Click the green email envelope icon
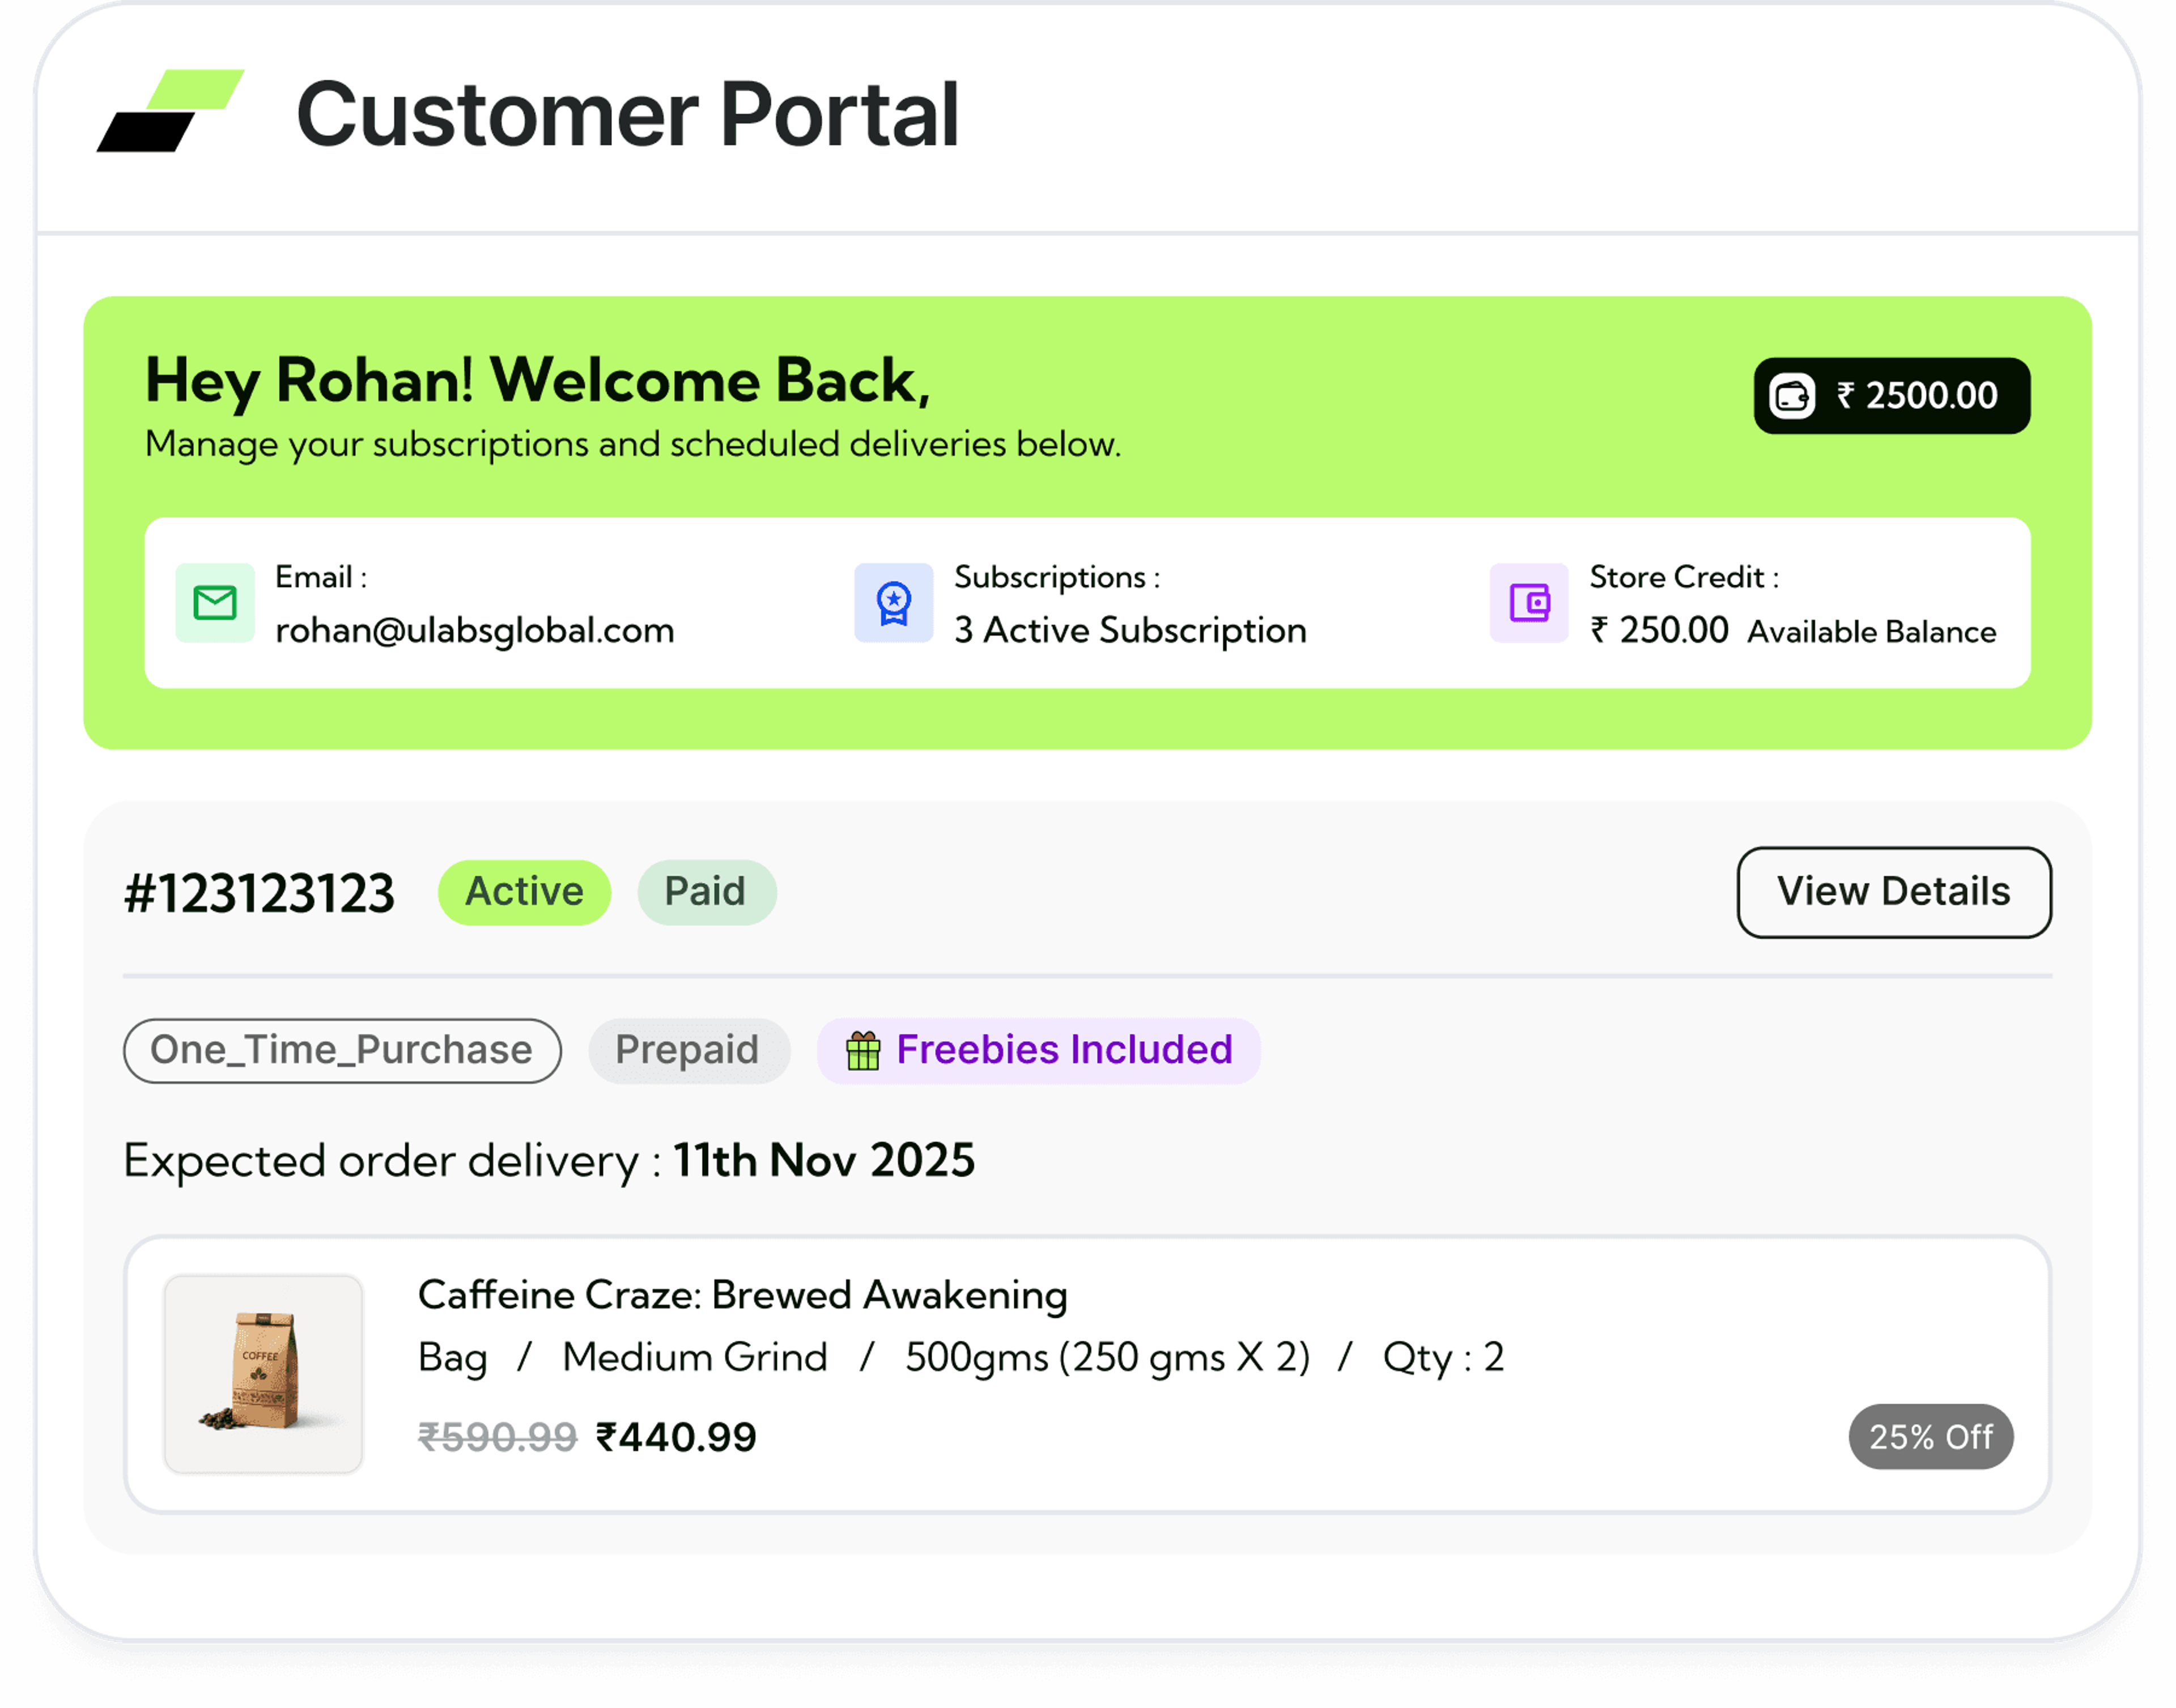The height and width of the screenshot is (1708, 2176). [x=215, y=603]
